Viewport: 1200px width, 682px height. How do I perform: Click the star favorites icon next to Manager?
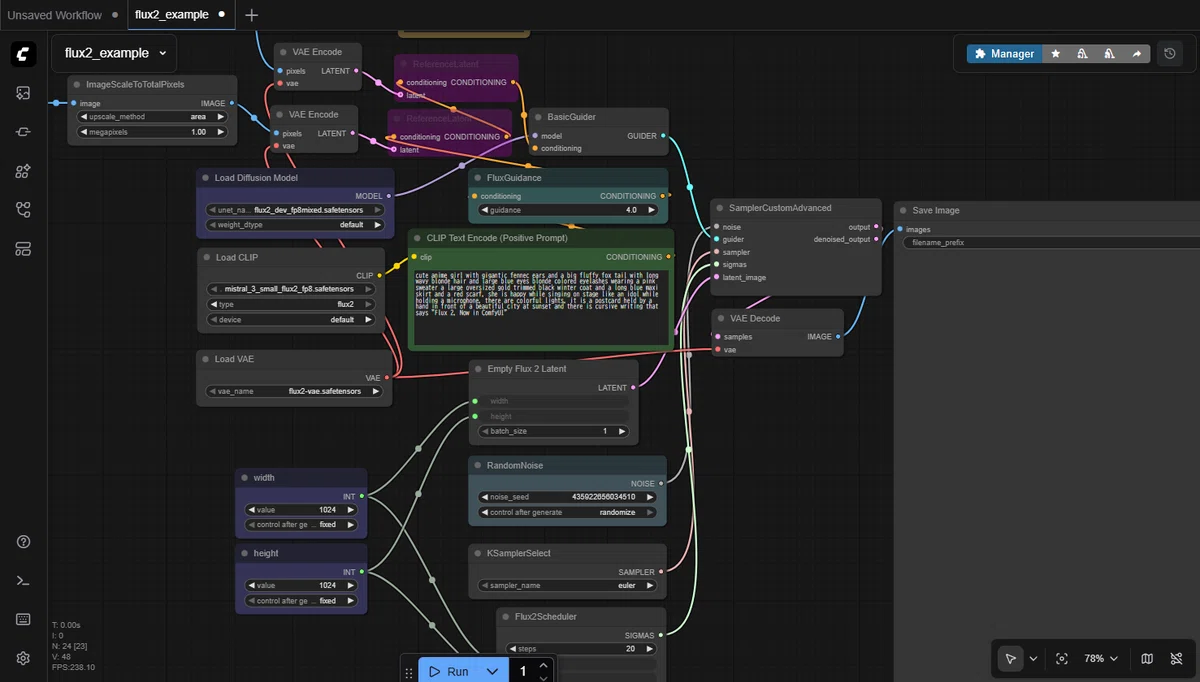[1056, 54]
